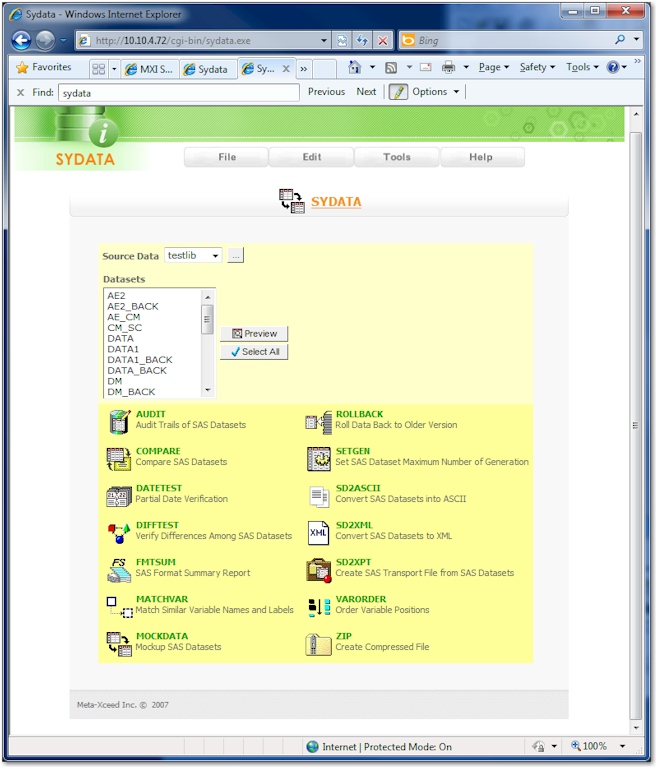Open the SD2XML XML icon
658x769 pixels.
click(319, 533)
